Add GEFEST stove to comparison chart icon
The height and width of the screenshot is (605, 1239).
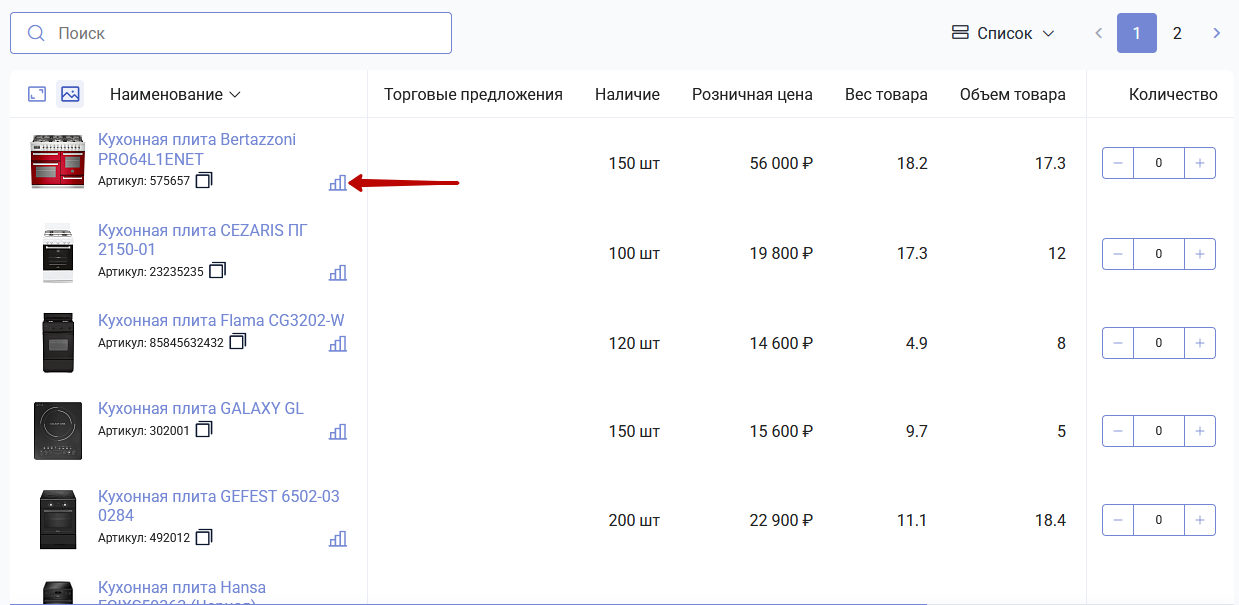(338, 538)
